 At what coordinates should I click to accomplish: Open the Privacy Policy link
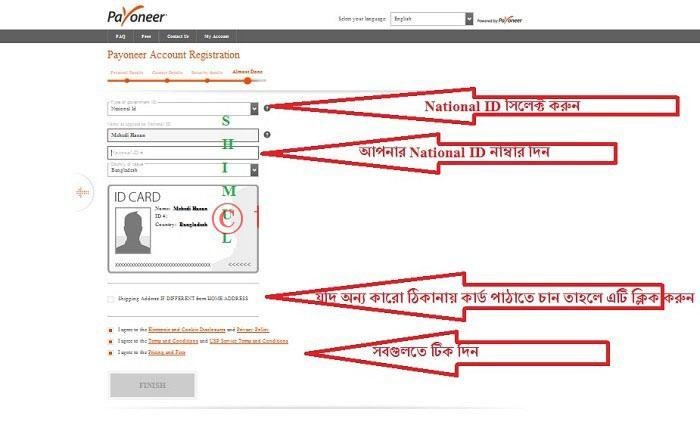coord(253,330)
